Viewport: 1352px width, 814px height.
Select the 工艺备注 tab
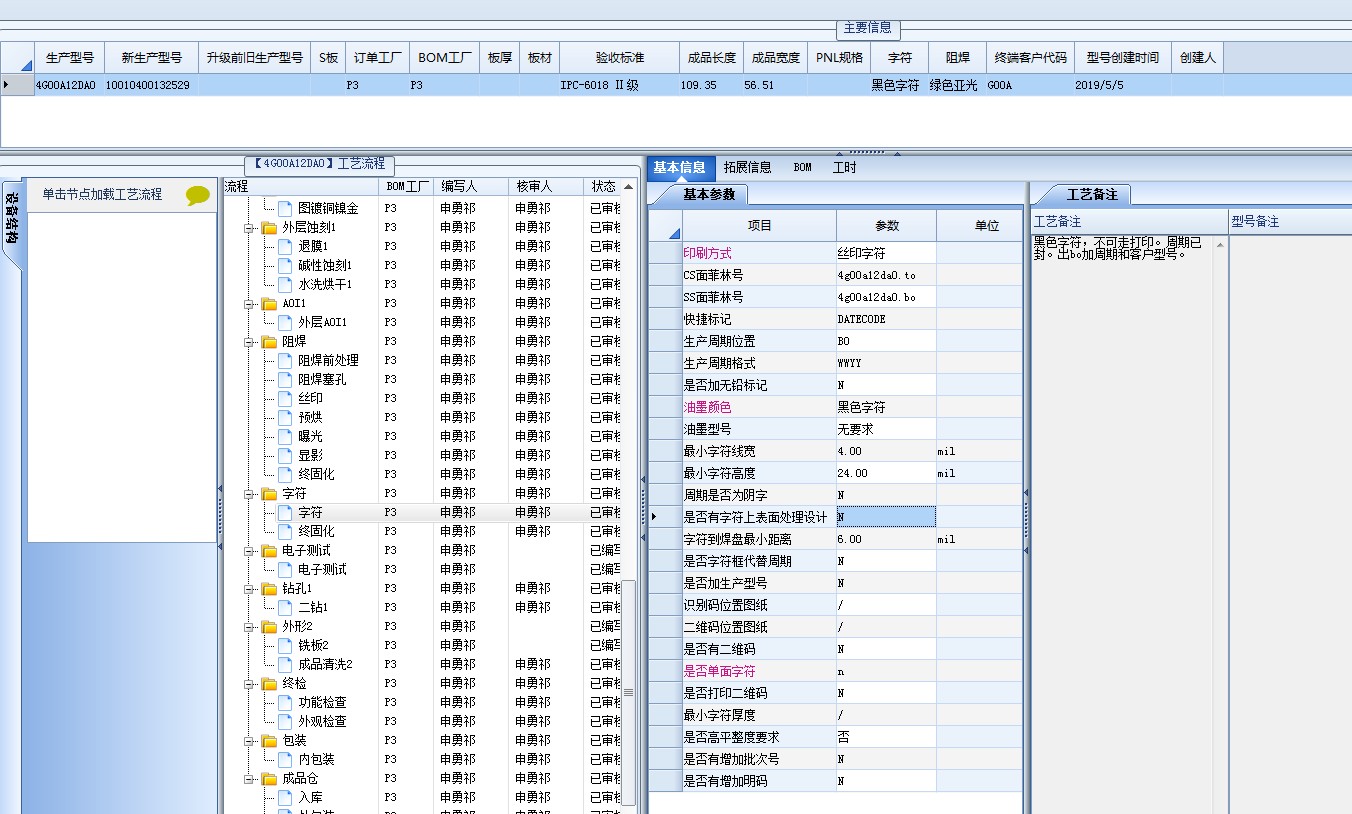[1092, 194]
